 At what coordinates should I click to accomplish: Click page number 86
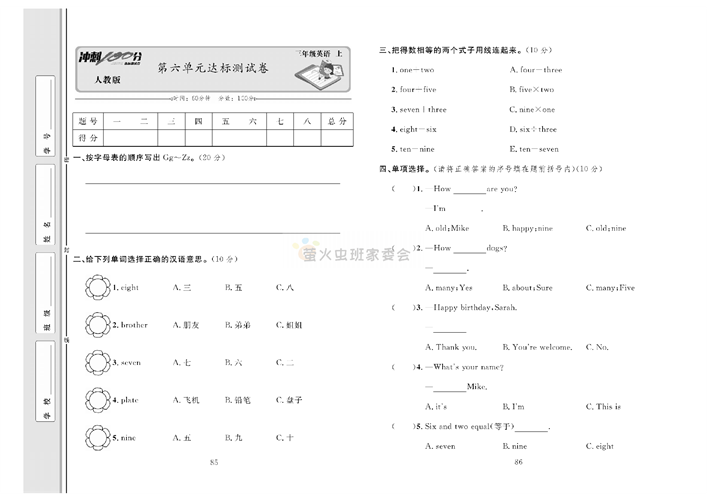[518, 462]
